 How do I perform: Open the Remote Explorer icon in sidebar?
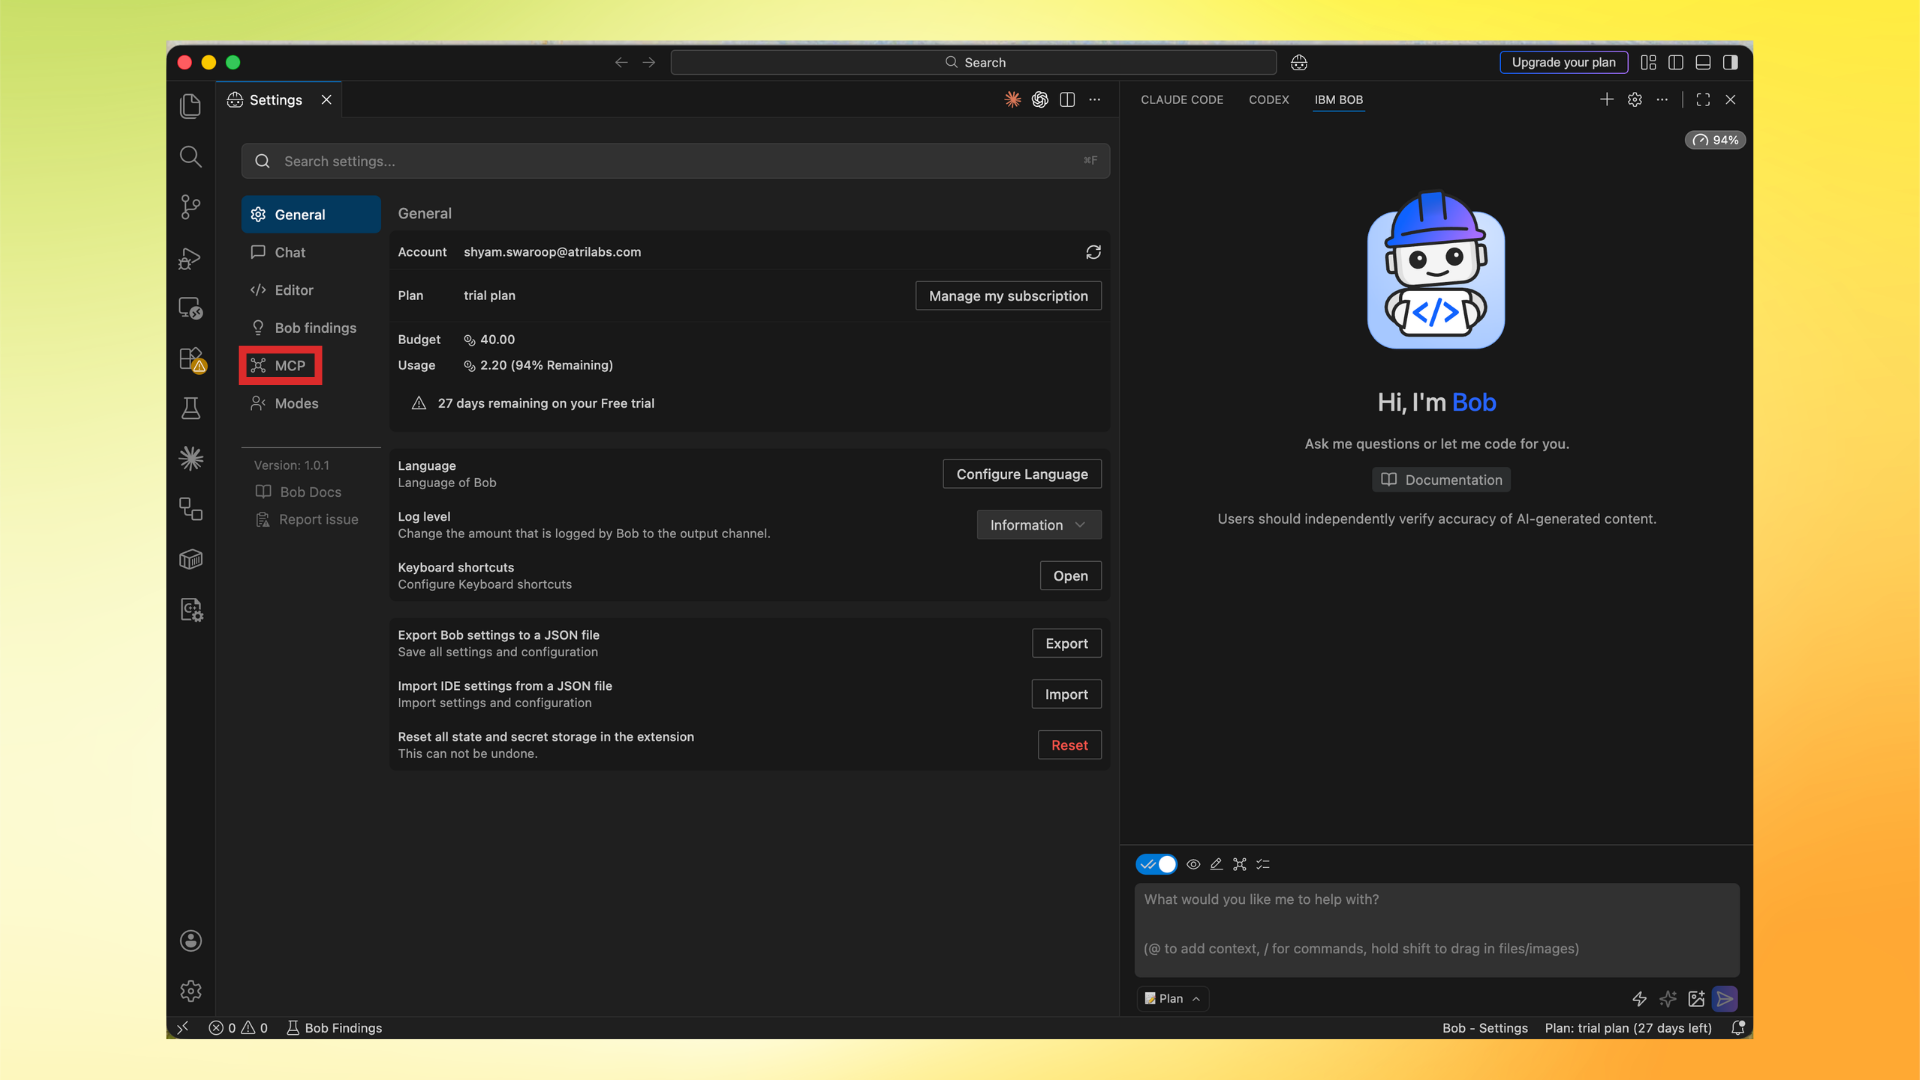click(190, 308)
